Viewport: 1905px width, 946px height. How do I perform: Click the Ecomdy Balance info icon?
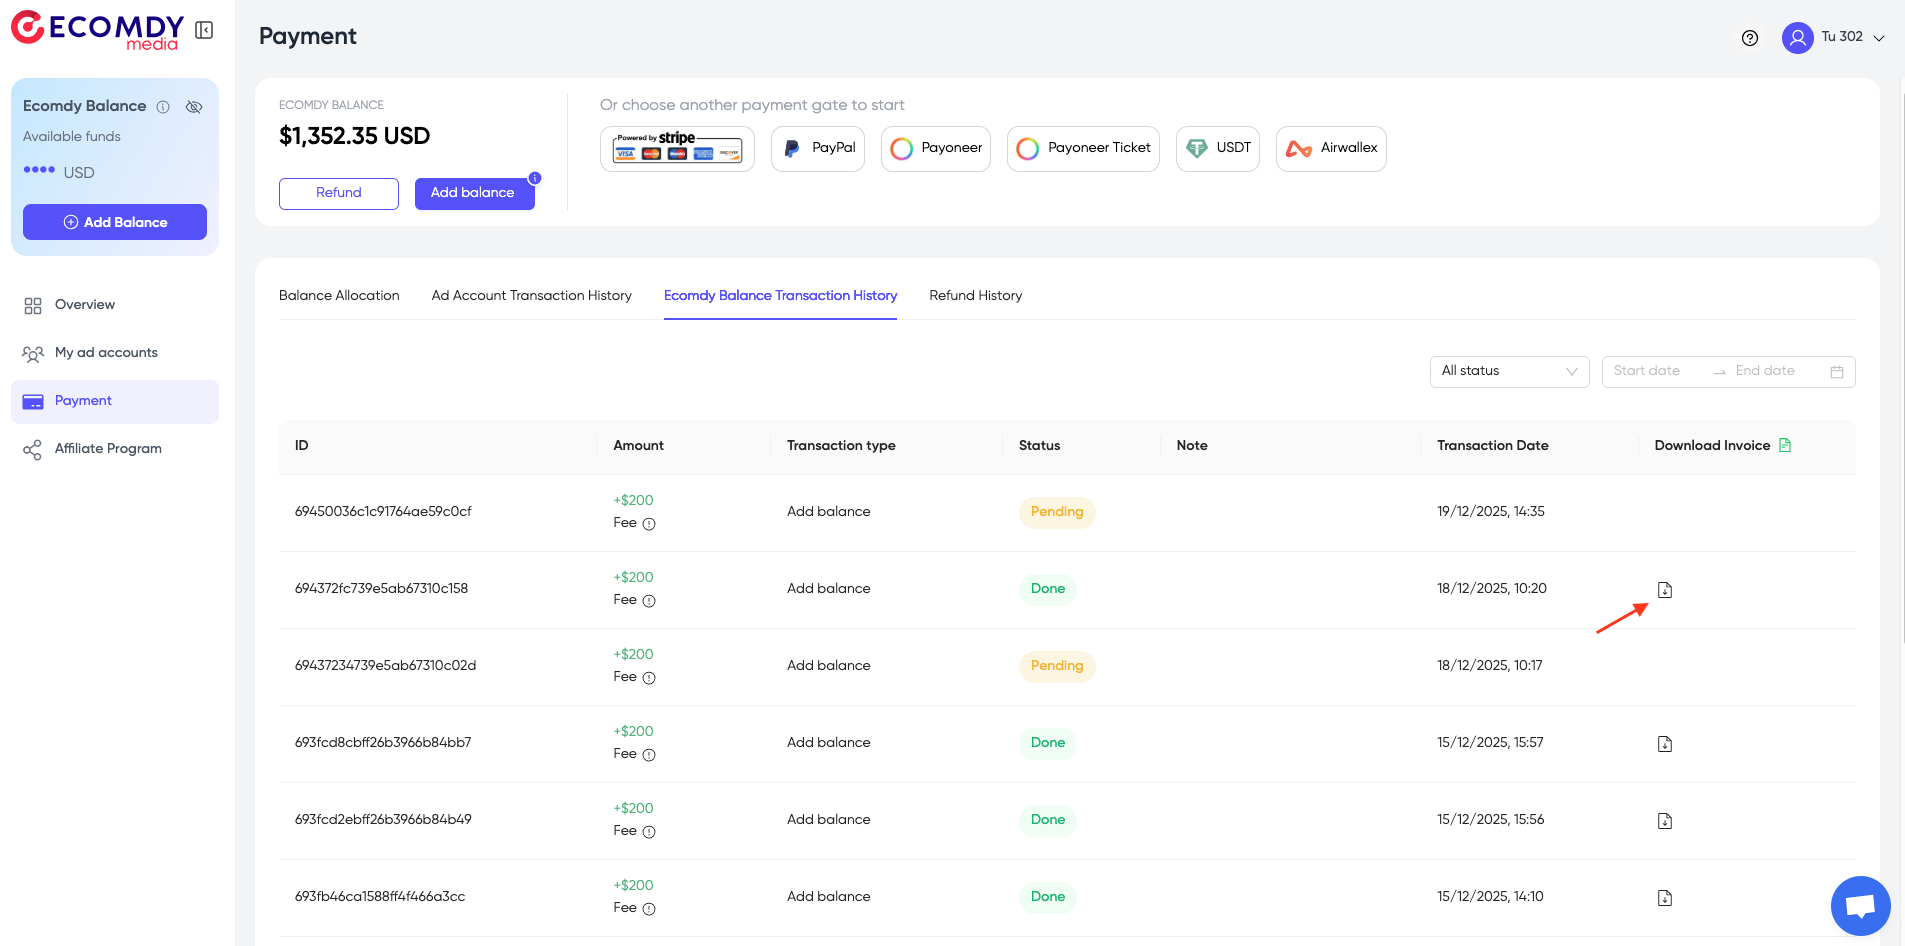[x=163, y=106]
